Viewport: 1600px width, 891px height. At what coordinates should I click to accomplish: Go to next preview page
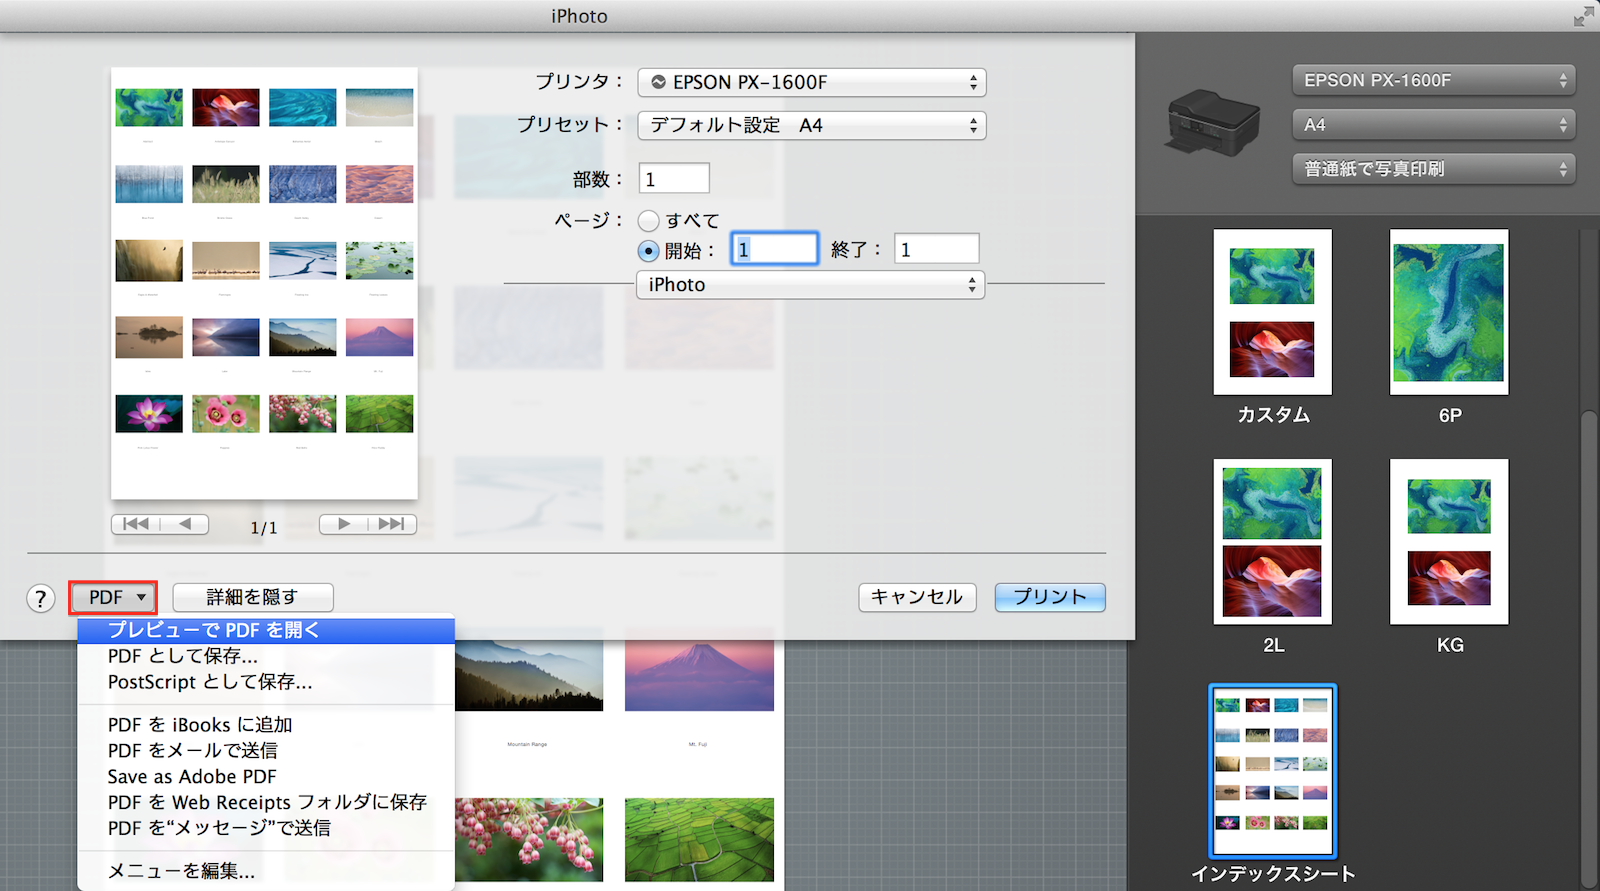[344, 524]
